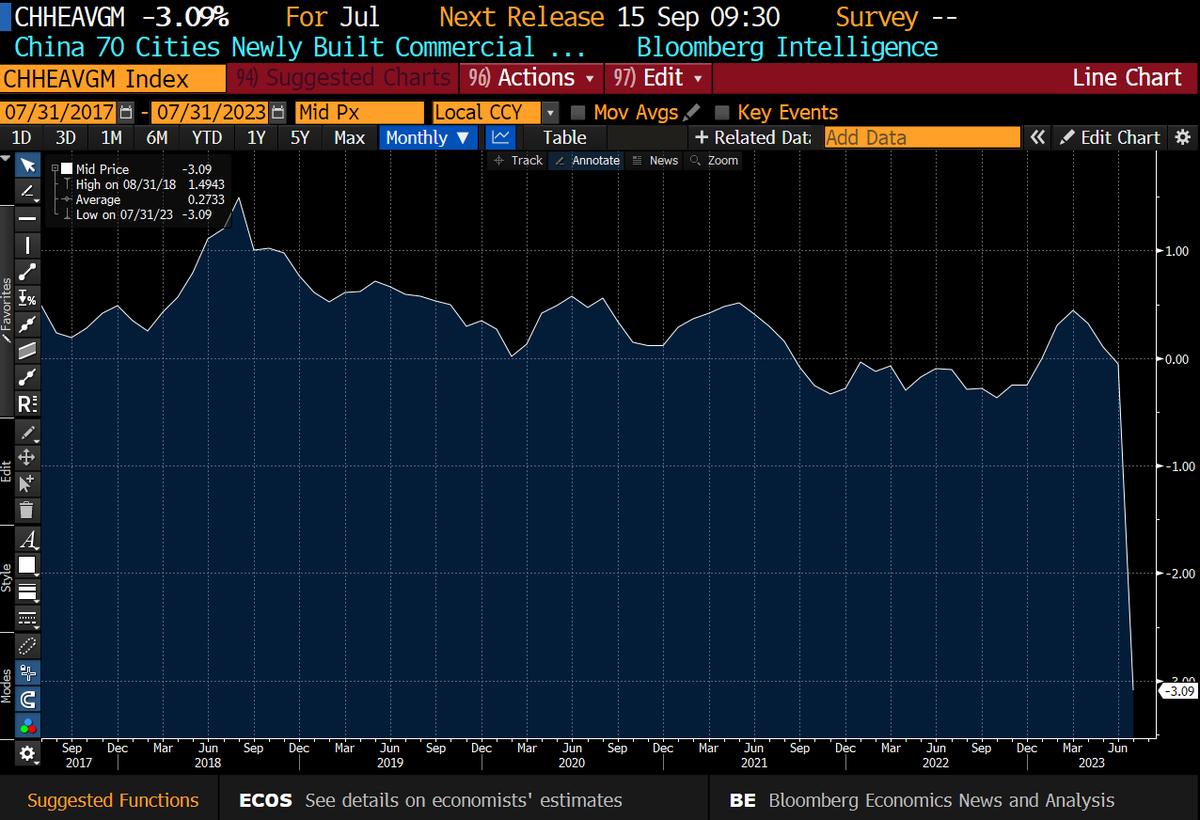Select the copy annotation cursor tool
Screen dimensions: 1200x820
tap(27, 483)
